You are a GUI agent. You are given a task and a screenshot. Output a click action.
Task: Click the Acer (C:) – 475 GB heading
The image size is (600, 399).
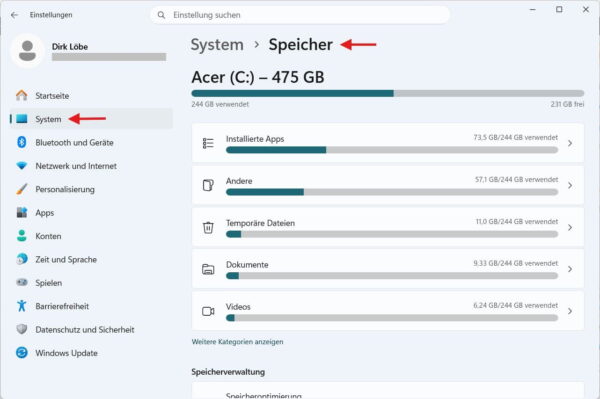coord(258,77)
